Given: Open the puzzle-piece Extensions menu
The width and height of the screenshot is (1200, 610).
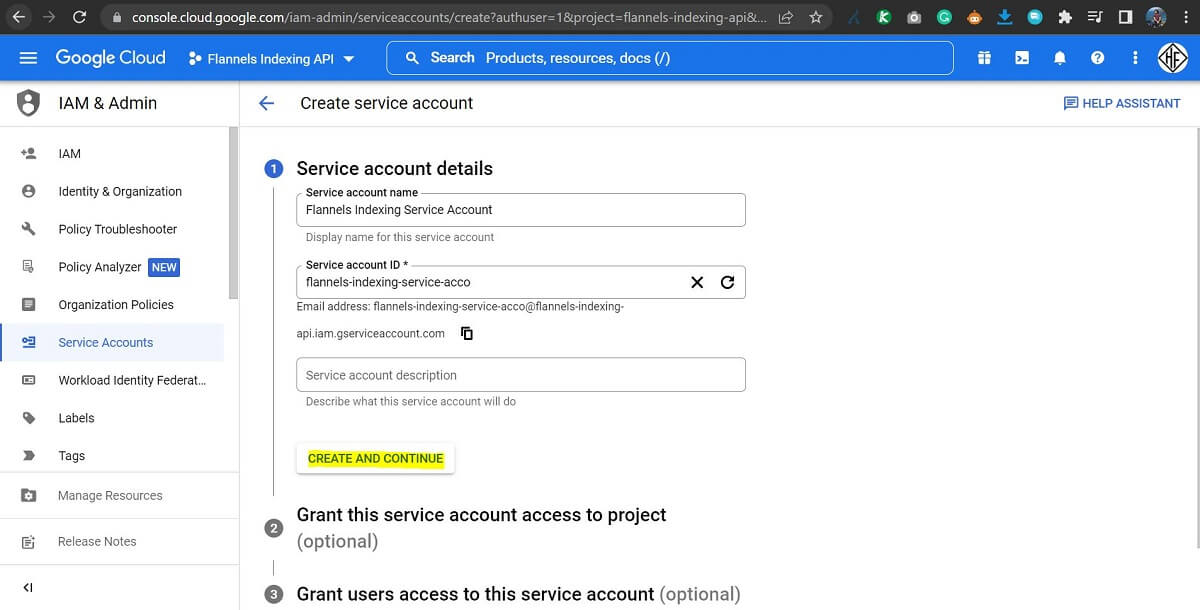Looking at the screenshot, I should (x=1065, y=17).
